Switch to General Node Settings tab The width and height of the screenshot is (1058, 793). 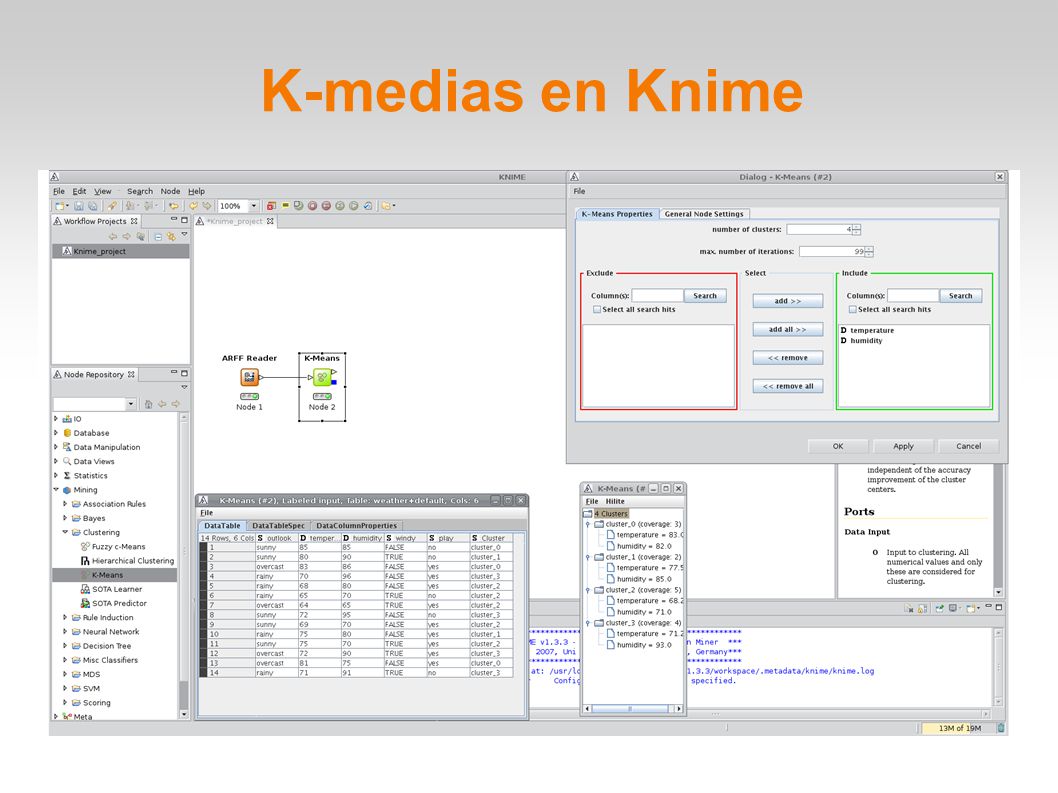(x=704, y=214)
